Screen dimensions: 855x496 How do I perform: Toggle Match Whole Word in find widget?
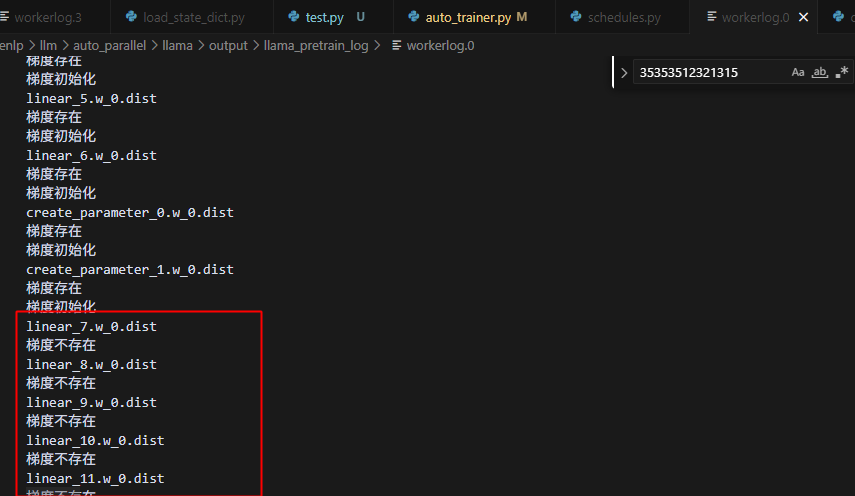pos(820,72)
